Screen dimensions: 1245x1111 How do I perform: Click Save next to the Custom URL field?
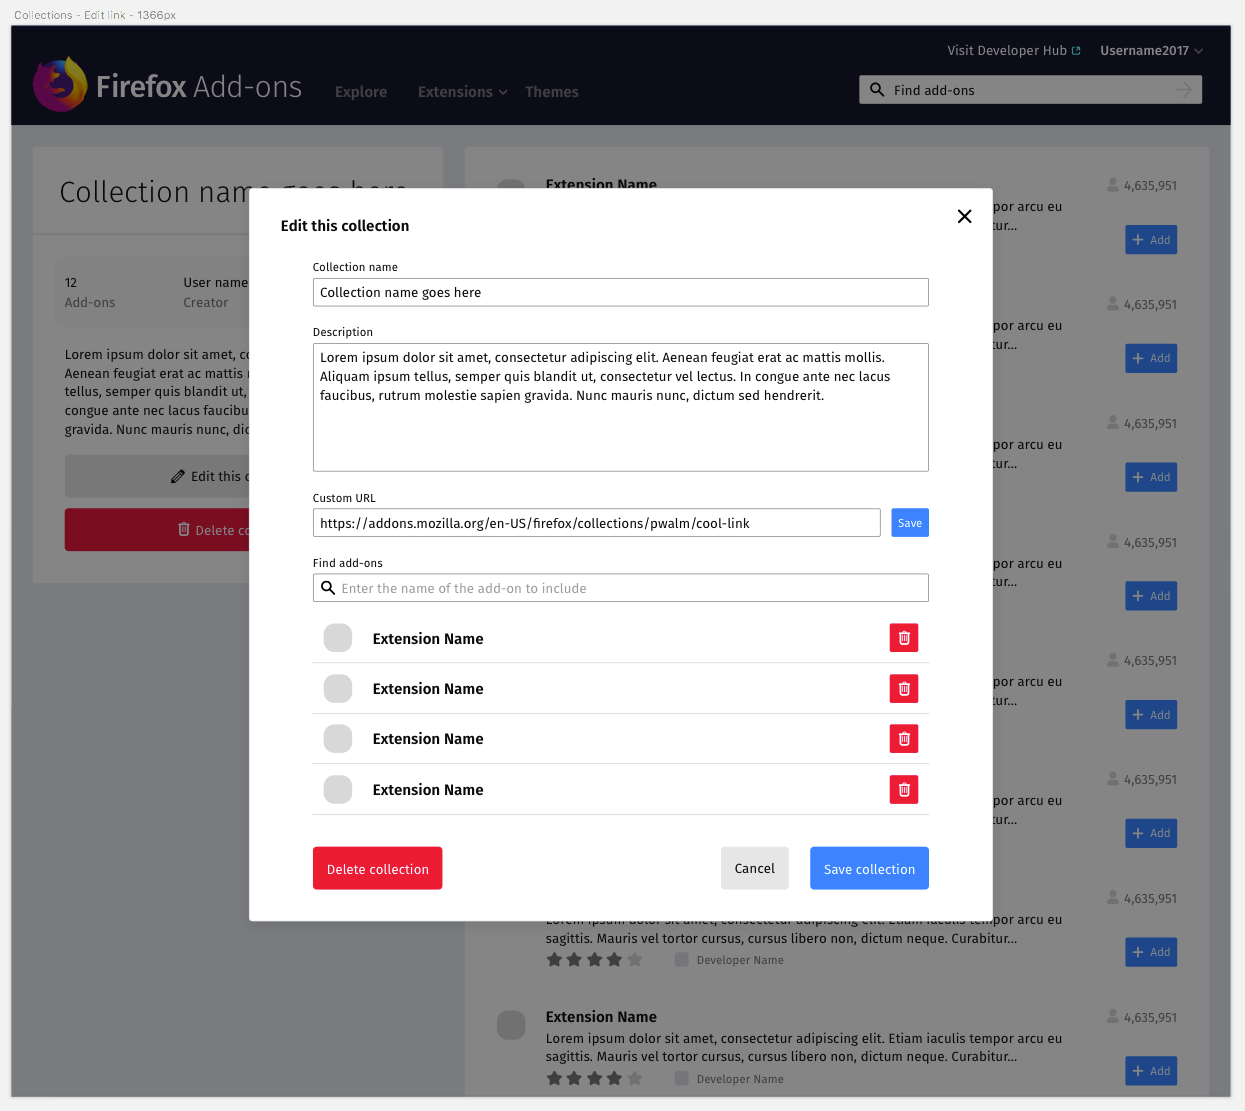(x=909, y=522)
